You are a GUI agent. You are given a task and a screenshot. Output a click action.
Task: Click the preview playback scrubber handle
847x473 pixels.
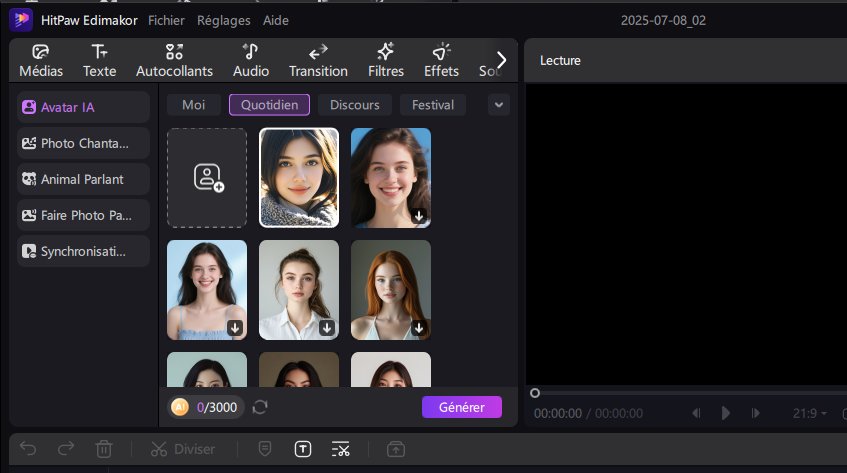coord(535,393)
